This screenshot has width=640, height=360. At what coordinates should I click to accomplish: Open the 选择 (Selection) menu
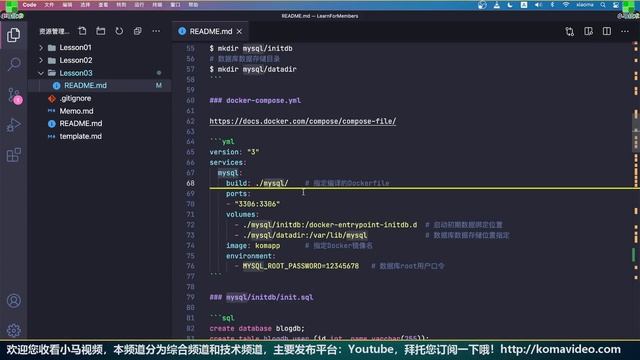(x=85, y=5)
